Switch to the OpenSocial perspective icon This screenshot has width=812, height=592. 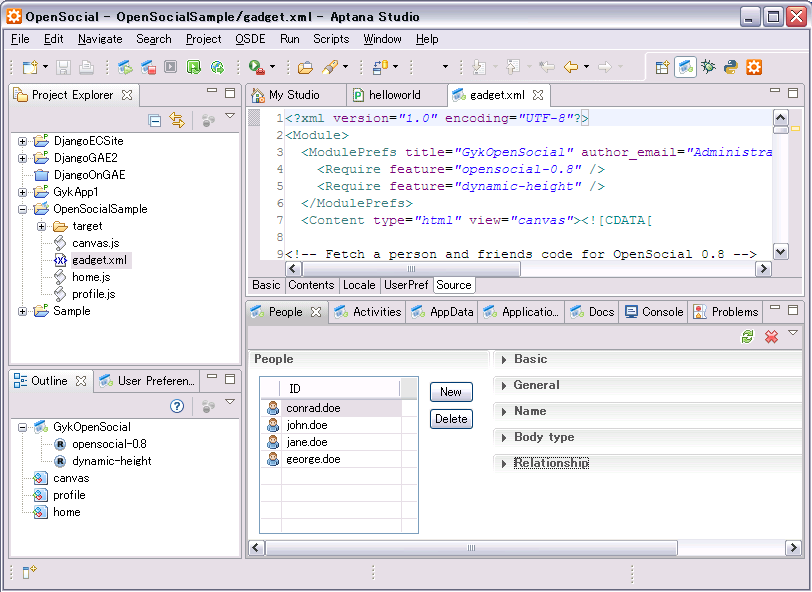point(685,67)
